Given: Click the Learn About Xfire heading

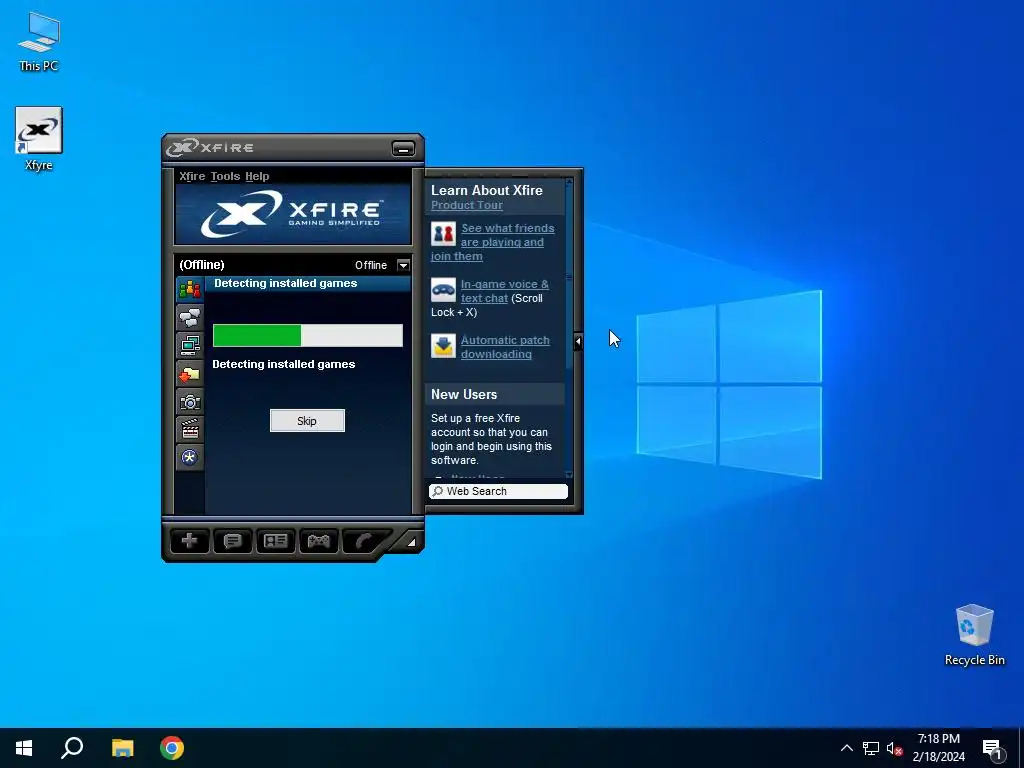Looking at the screenshot, I should point(487,190).
